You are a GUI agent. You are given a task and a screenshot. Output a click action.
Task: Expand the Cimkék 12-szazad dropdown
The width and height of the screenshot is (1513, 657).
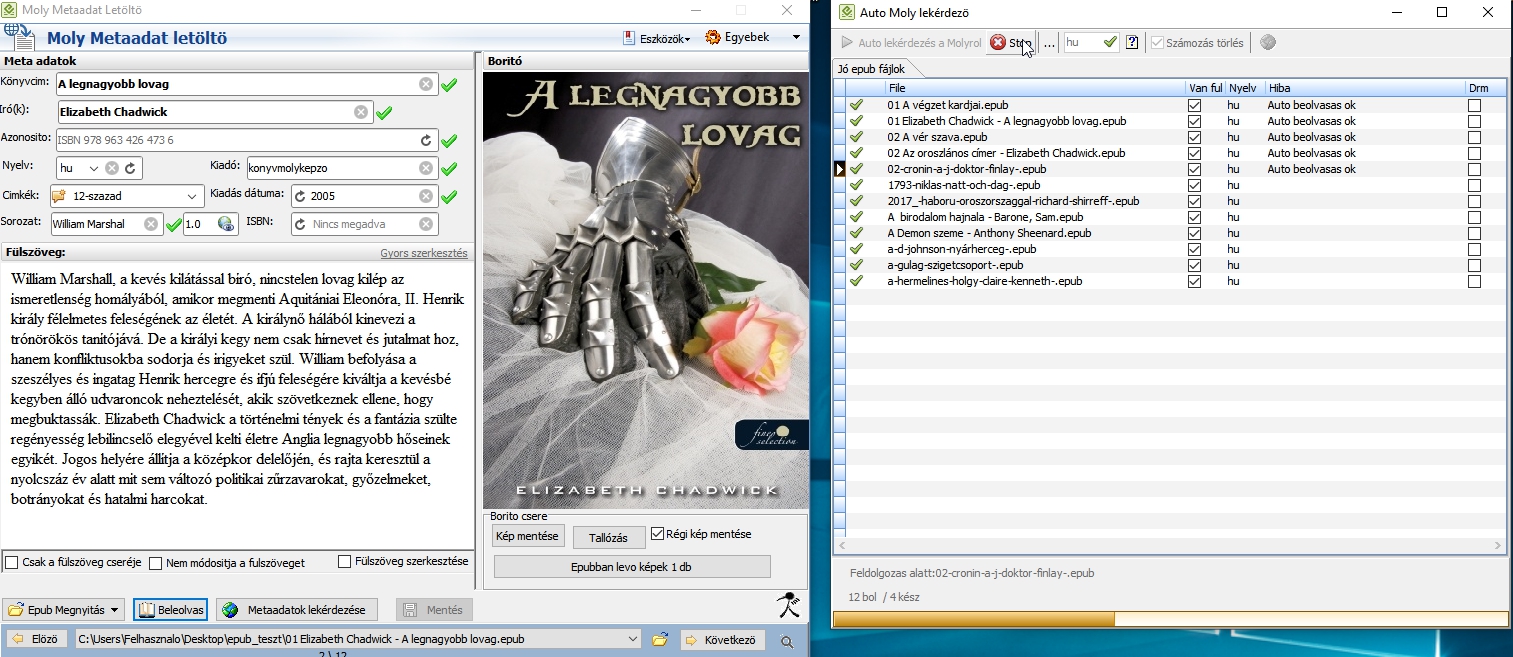tap(193, 196)
